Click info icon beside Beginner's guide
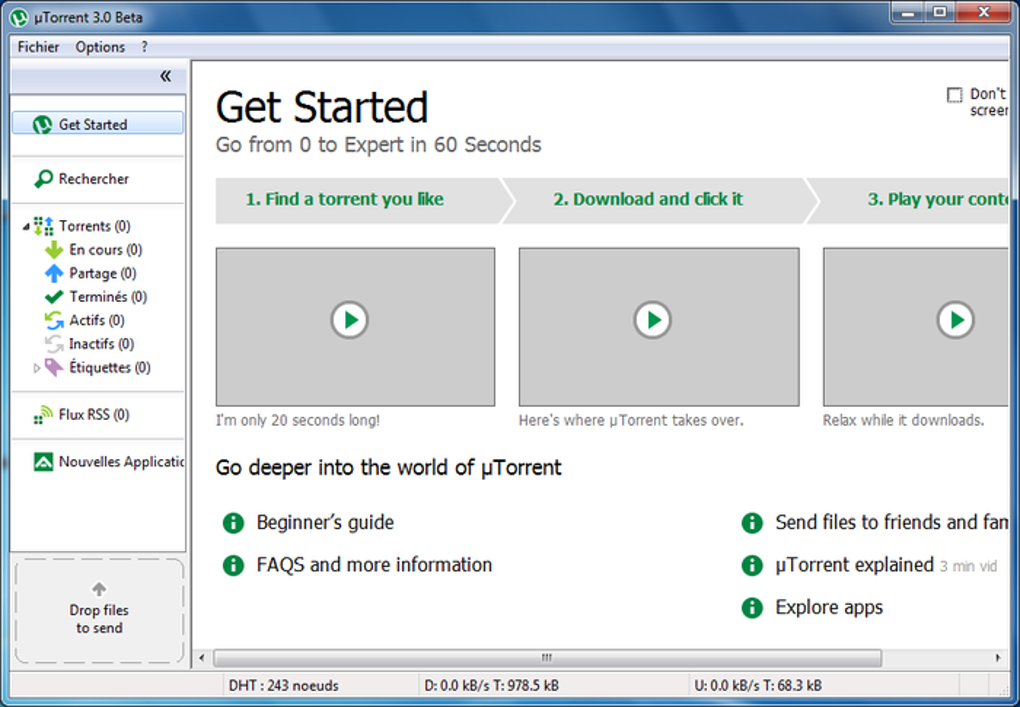 pyautogui.click(x=233, y=522)
